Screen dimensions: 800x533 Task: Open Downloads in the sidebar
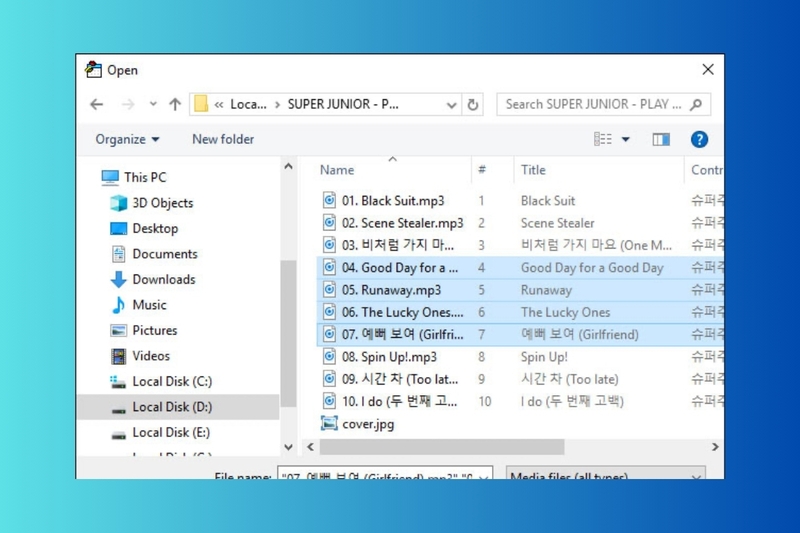click(153, 280)
